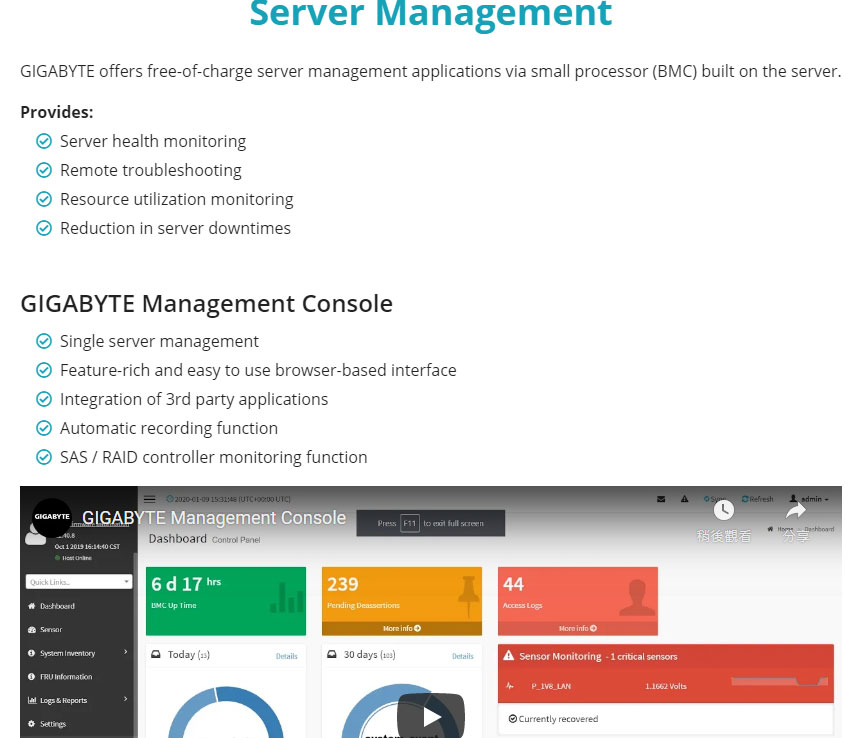860x738 pixels.
Task: Click the Today donut chart
Action: click(x=225, y=712)
